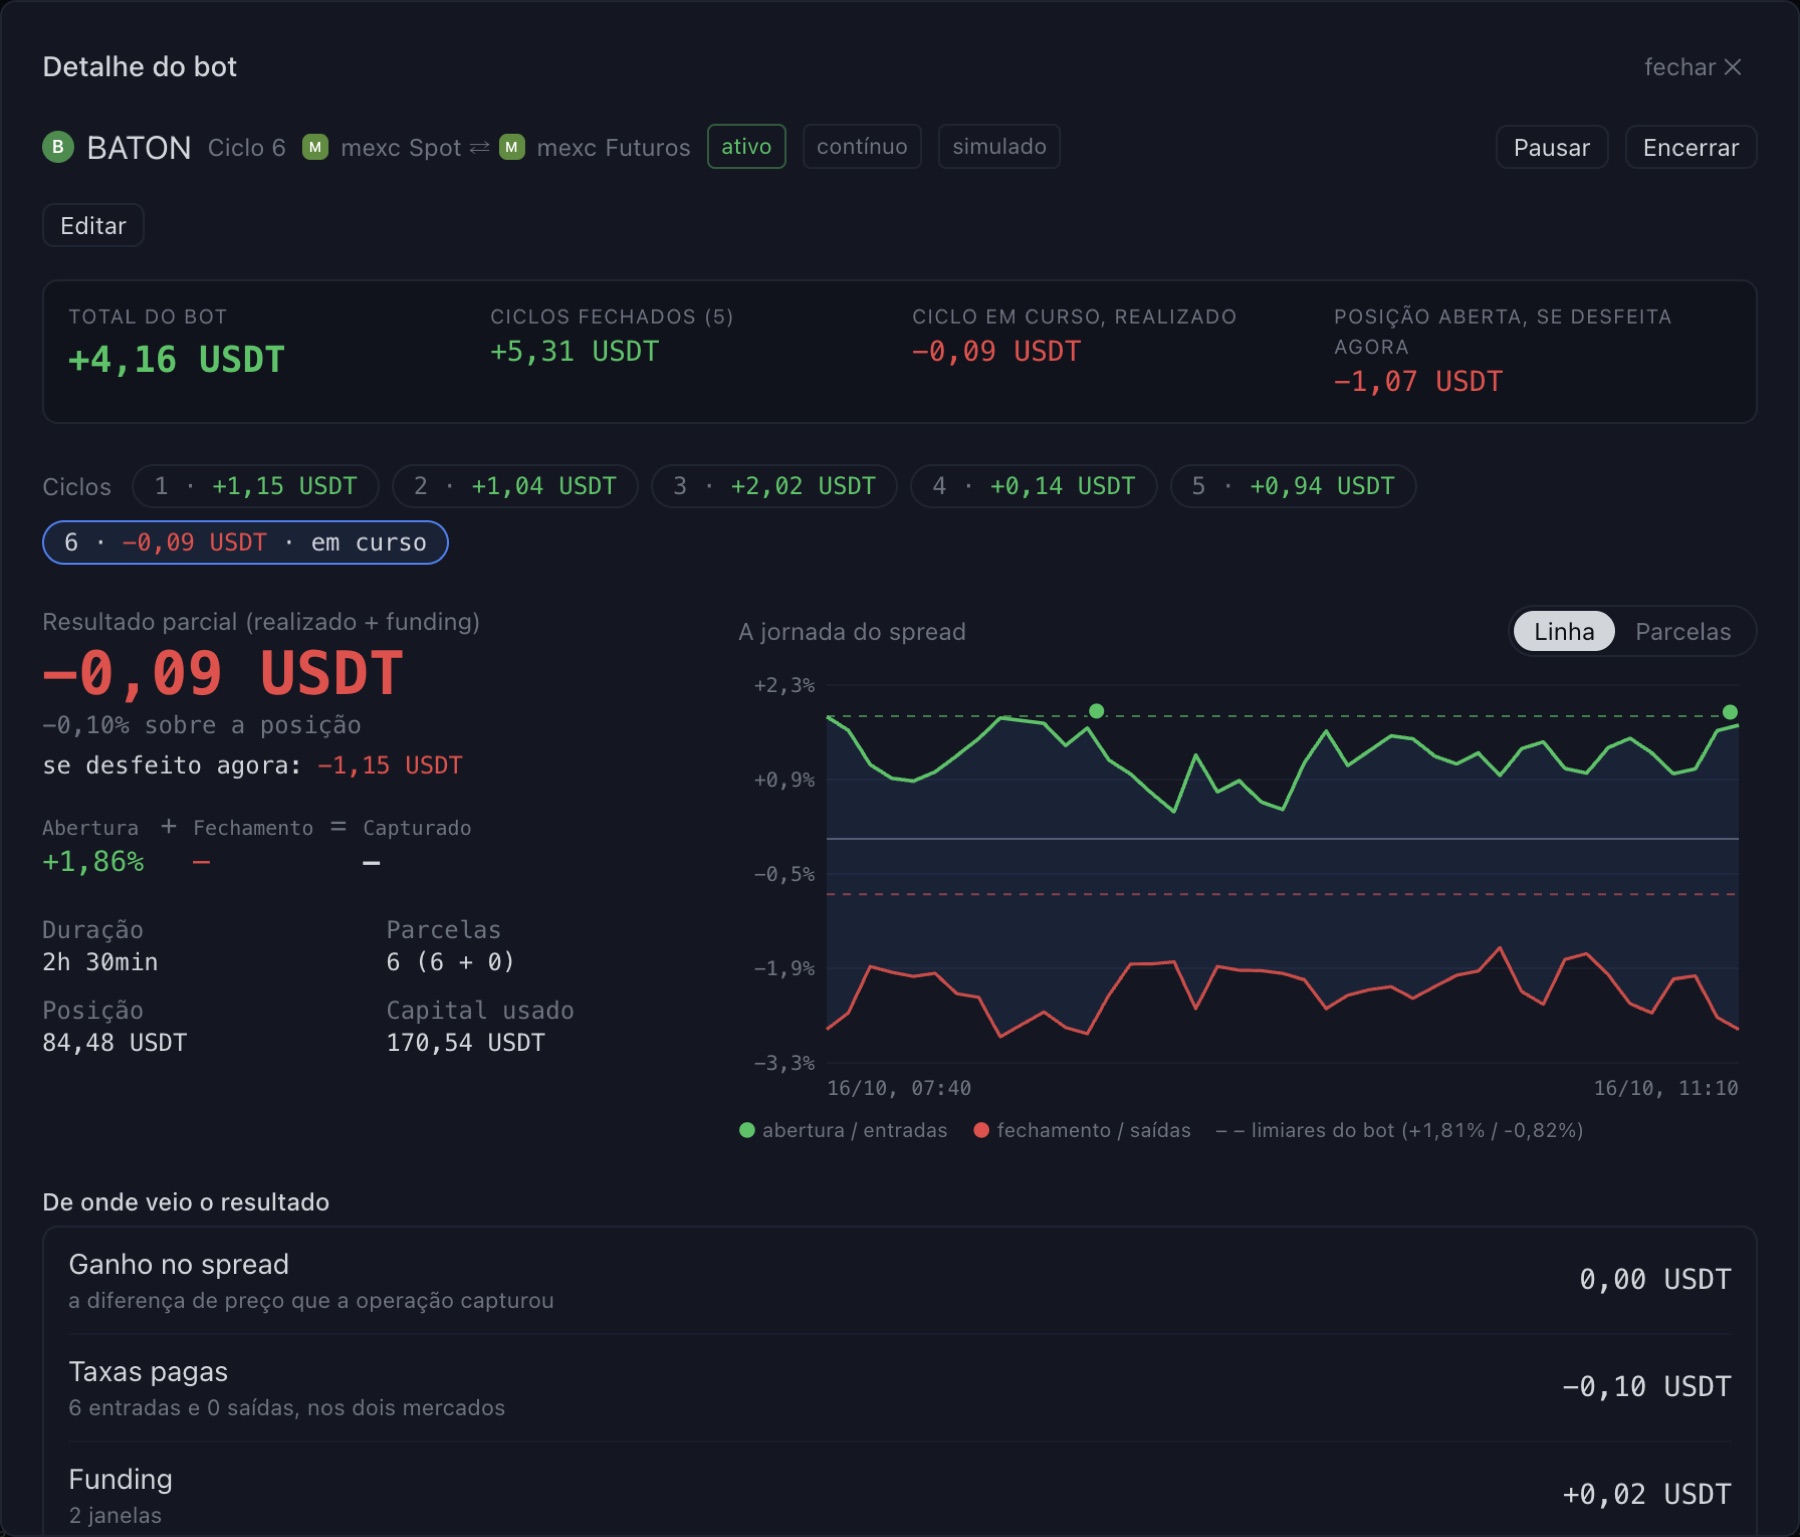Screen dimensions: 1800x1537
Task: Click the abertura / entradas legend item
Action: 843,1130
